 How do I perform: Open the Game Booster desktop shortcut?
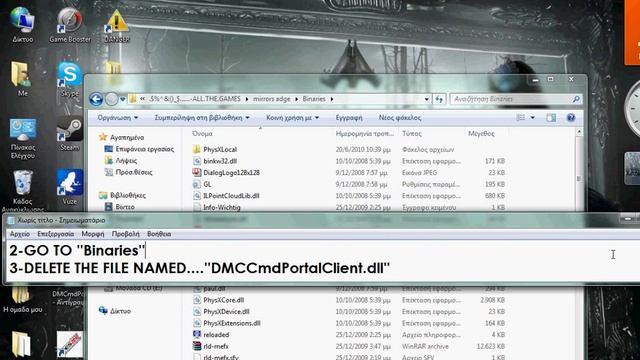[x=70, y=24]
